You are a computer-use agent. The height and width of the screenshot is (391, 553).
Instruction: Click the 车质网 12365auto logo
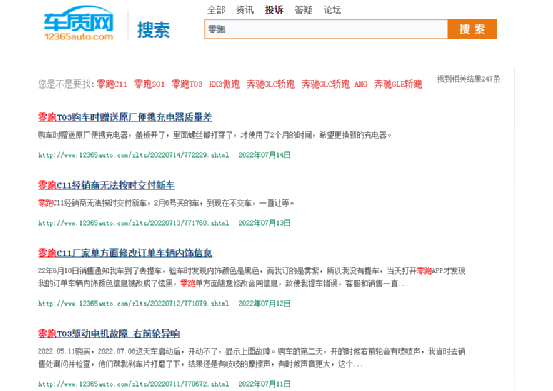click(x=78, y=23)
